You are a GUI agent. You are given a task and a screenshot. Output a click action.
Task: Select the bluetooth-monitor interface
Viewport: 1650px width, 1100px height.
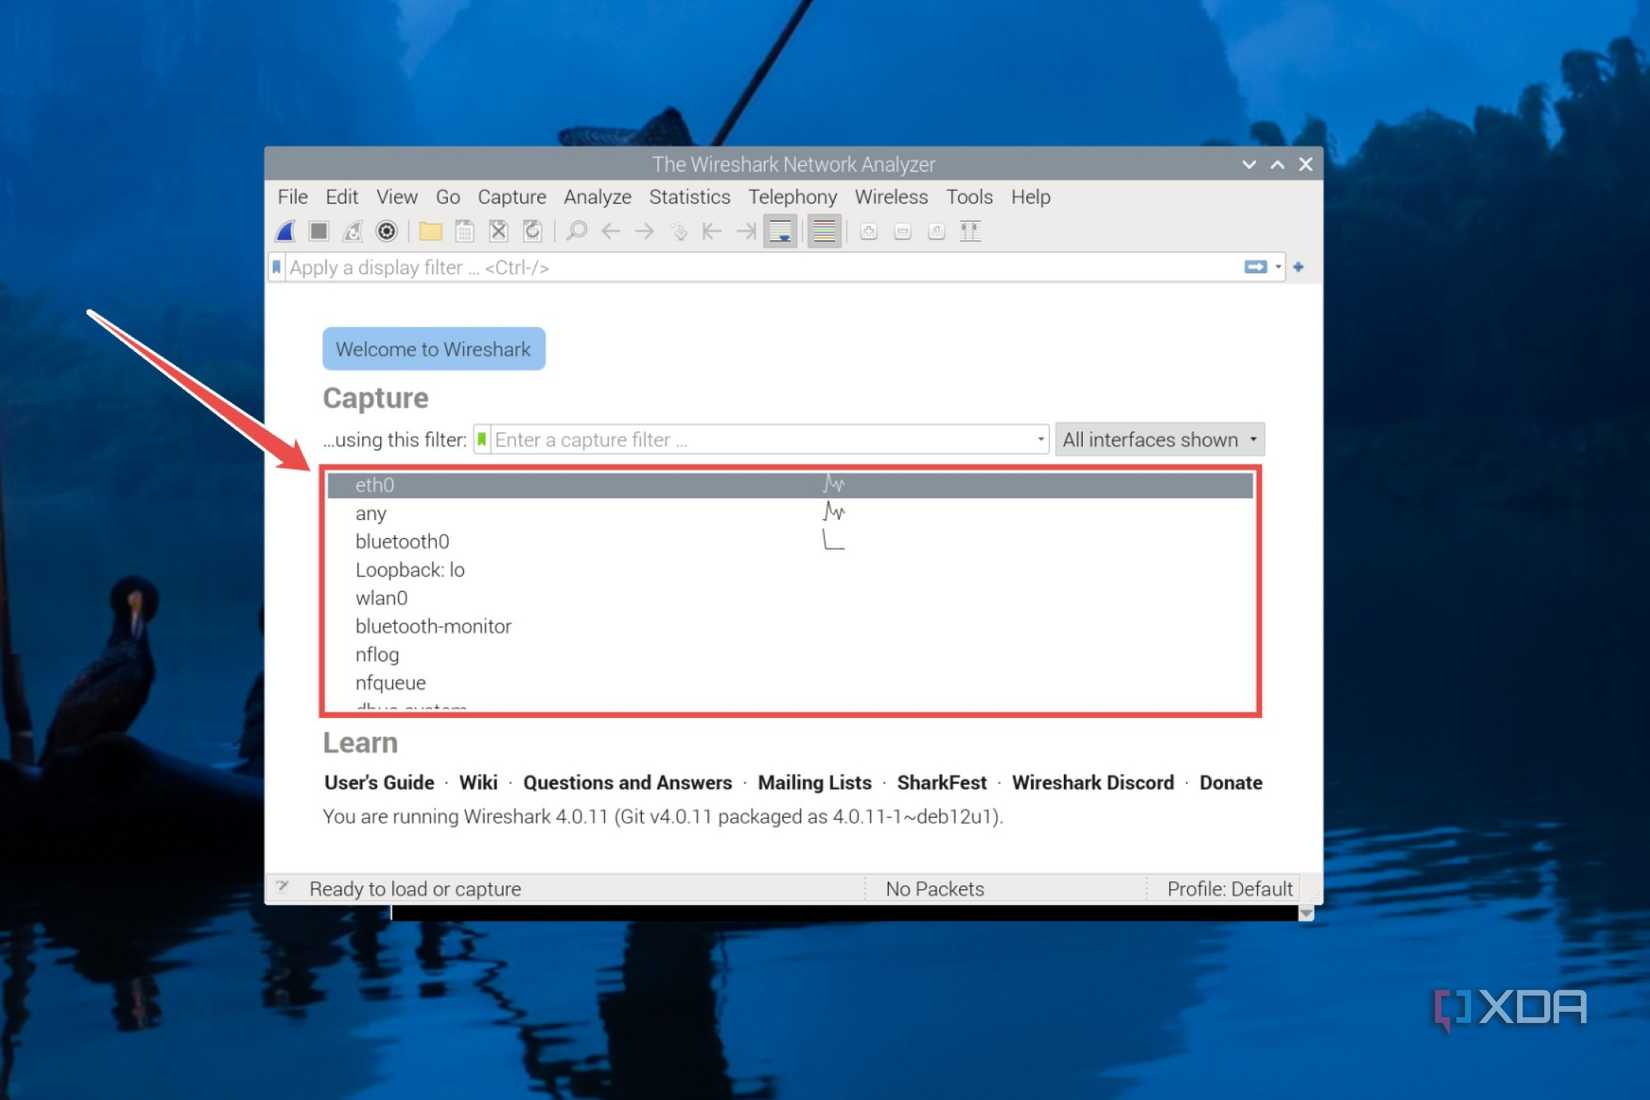[x=790, y=626]
